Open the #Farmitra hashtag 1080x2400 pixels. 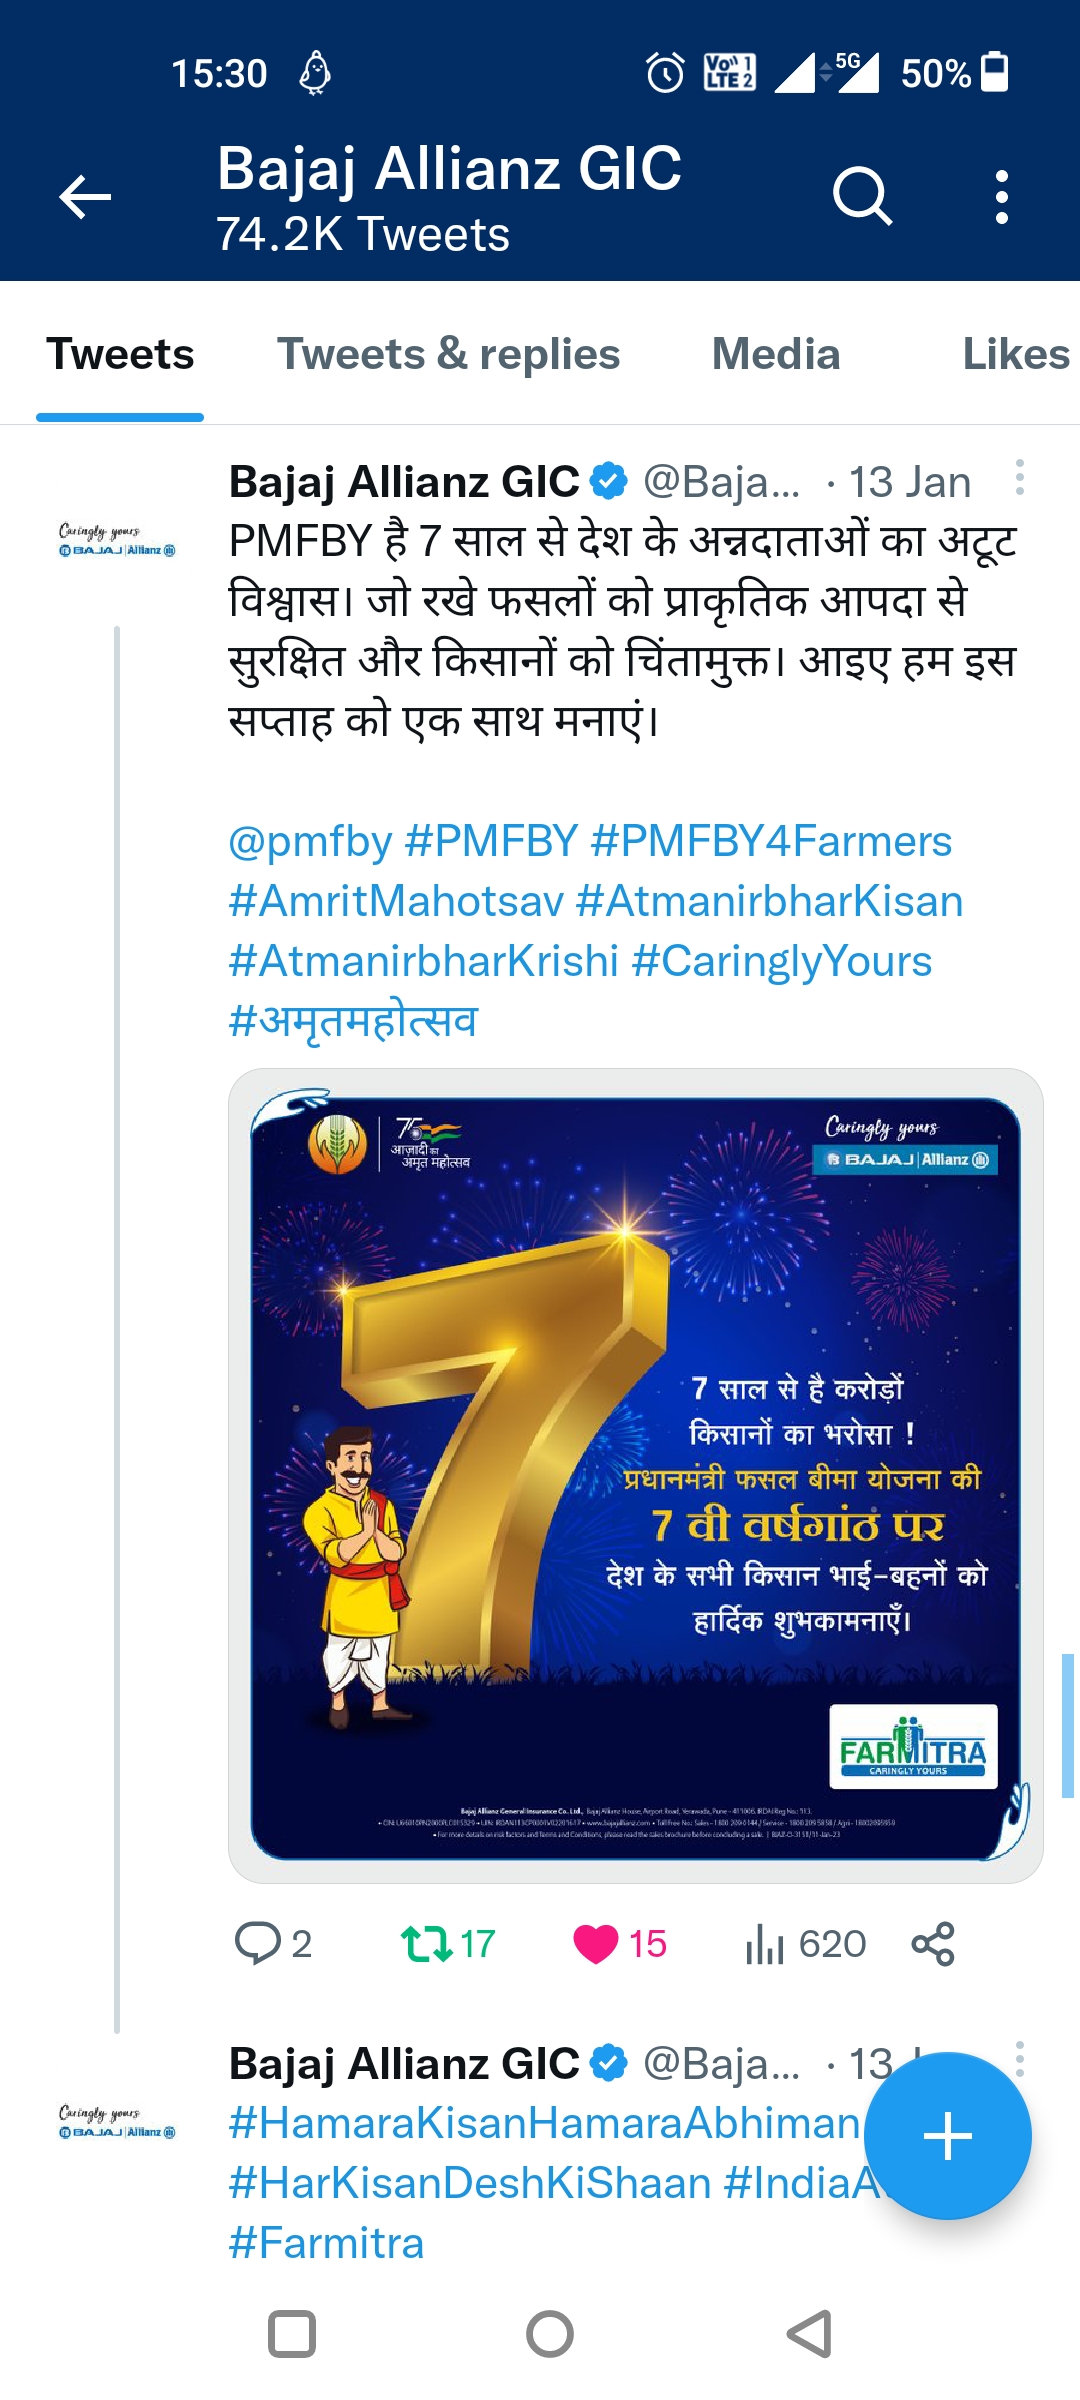(x=326, y=2244)
